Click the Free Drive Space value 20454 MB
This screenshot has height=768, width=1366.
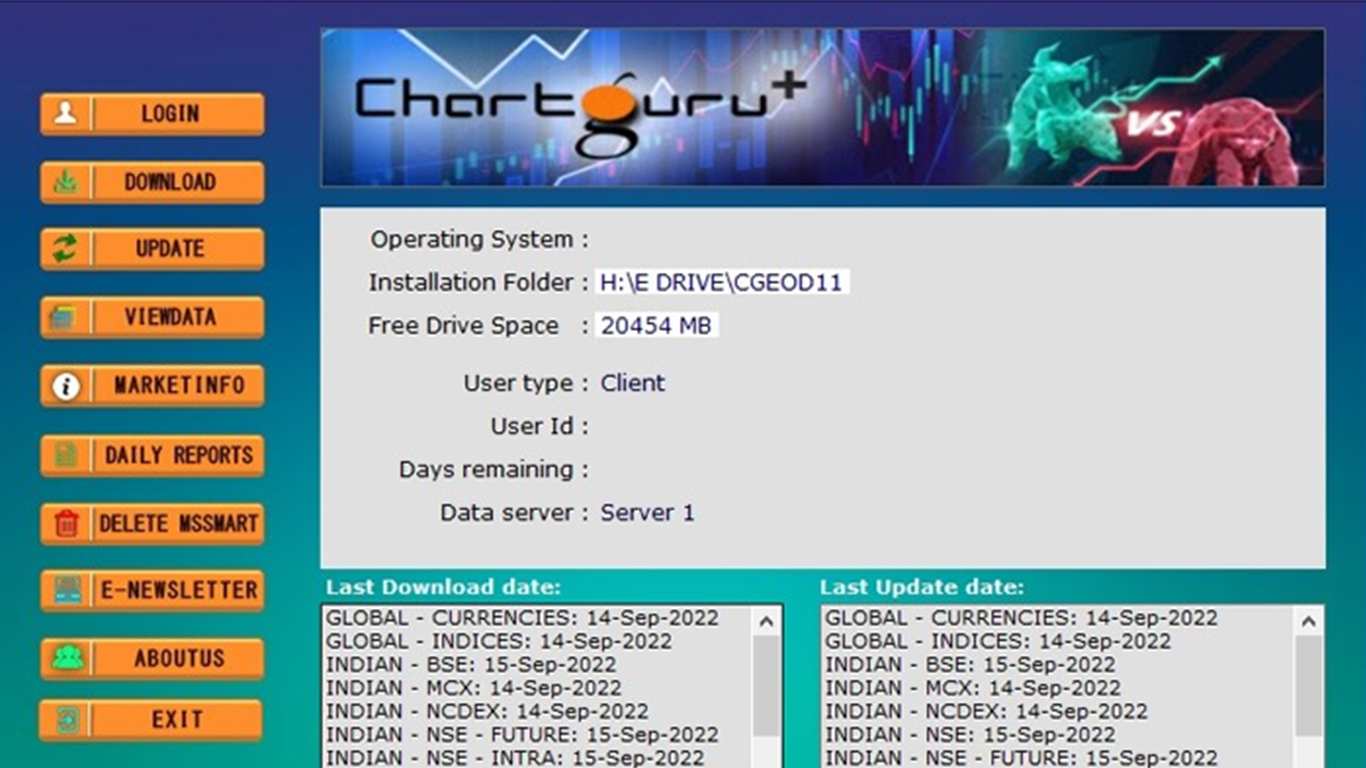click(656, 325)
